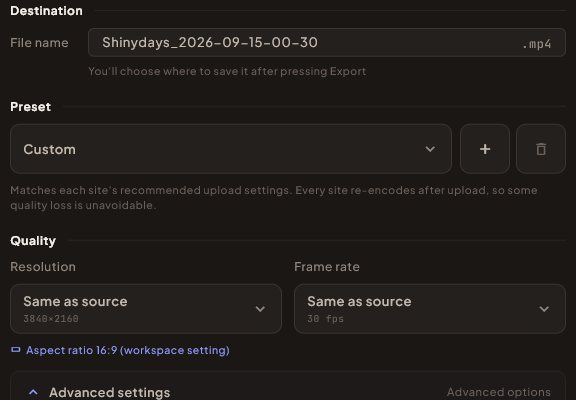
Task: Click the Resolution label
Action: (x=43, y=267)
